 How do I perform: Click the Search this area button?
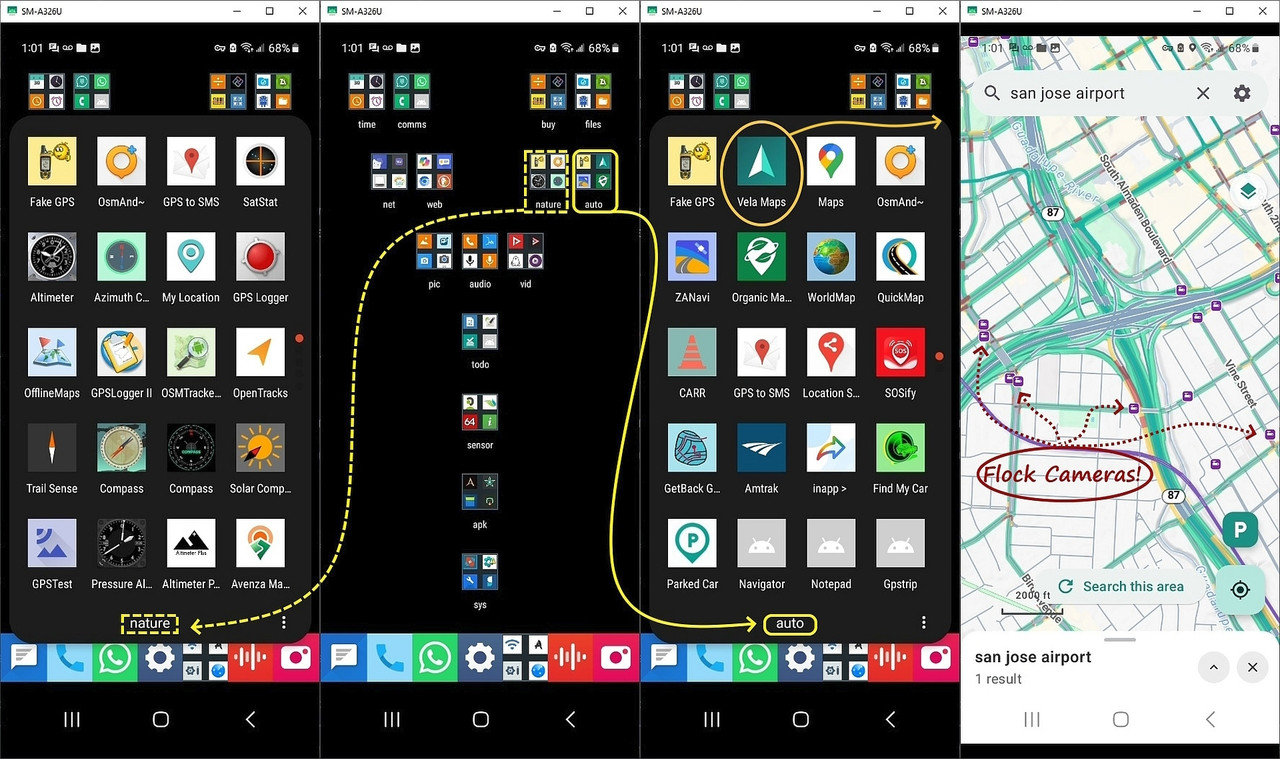1120,587
